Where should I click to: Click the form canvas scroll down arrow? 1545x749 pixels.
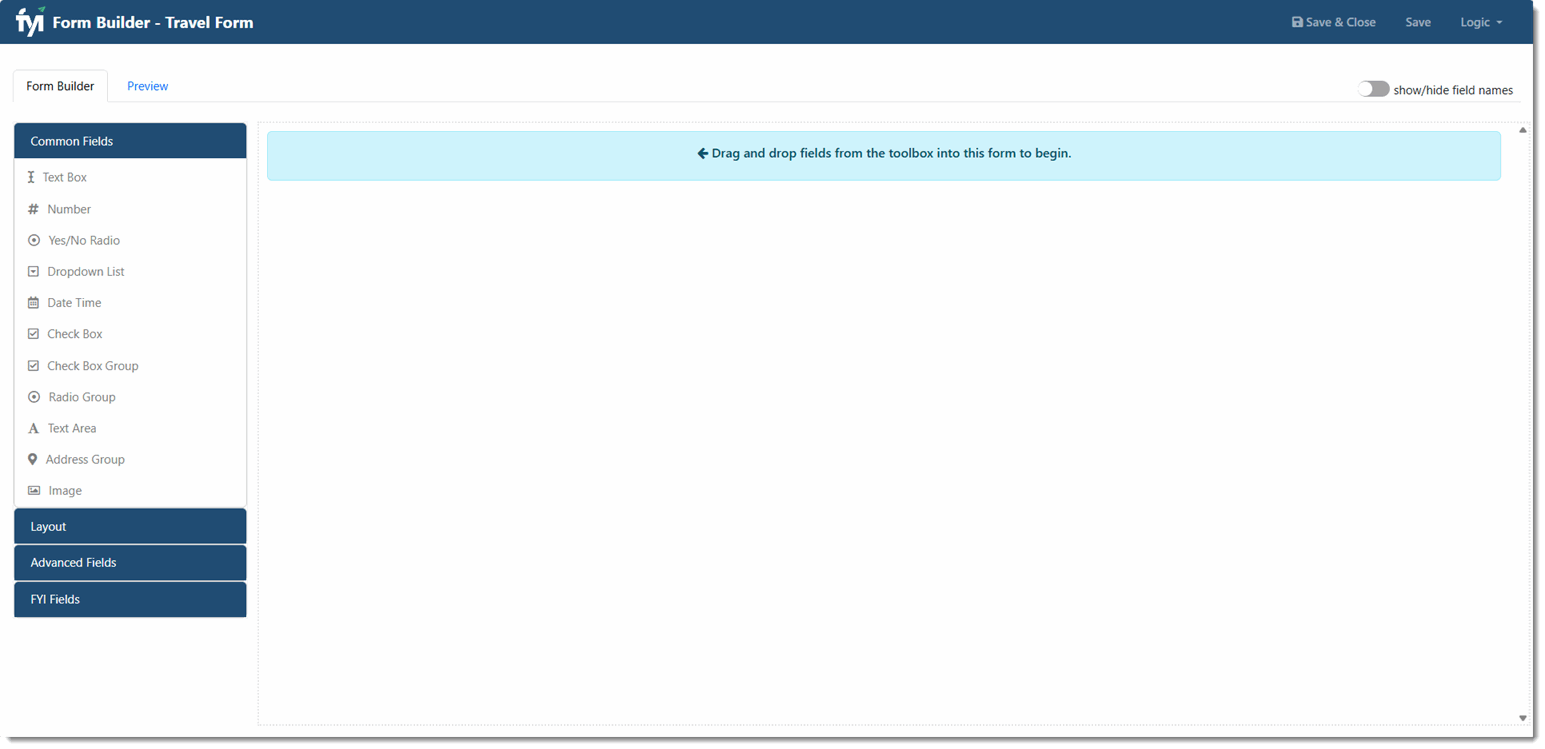(1523, 717)
